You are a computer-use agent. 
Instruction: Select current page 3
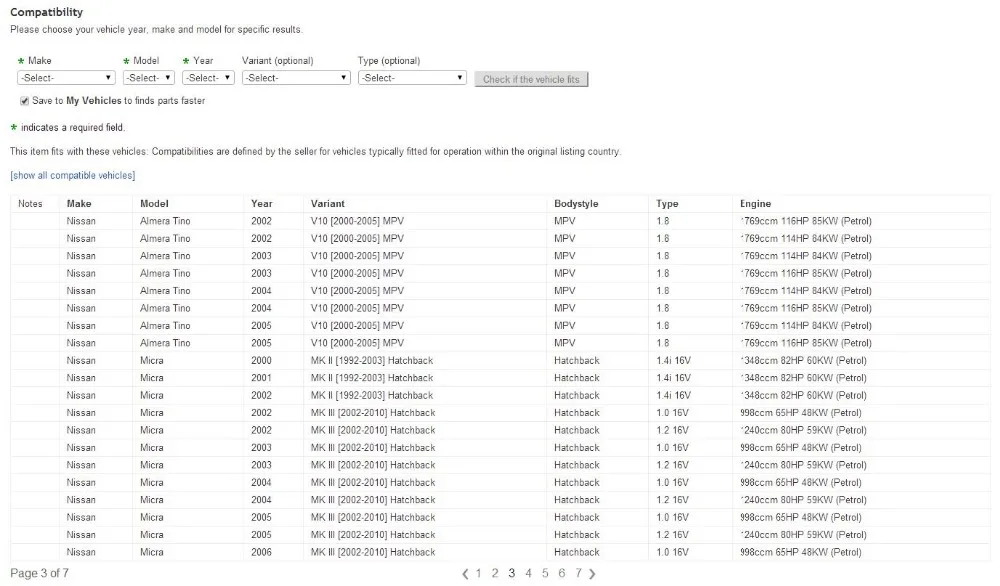(511, 573)
